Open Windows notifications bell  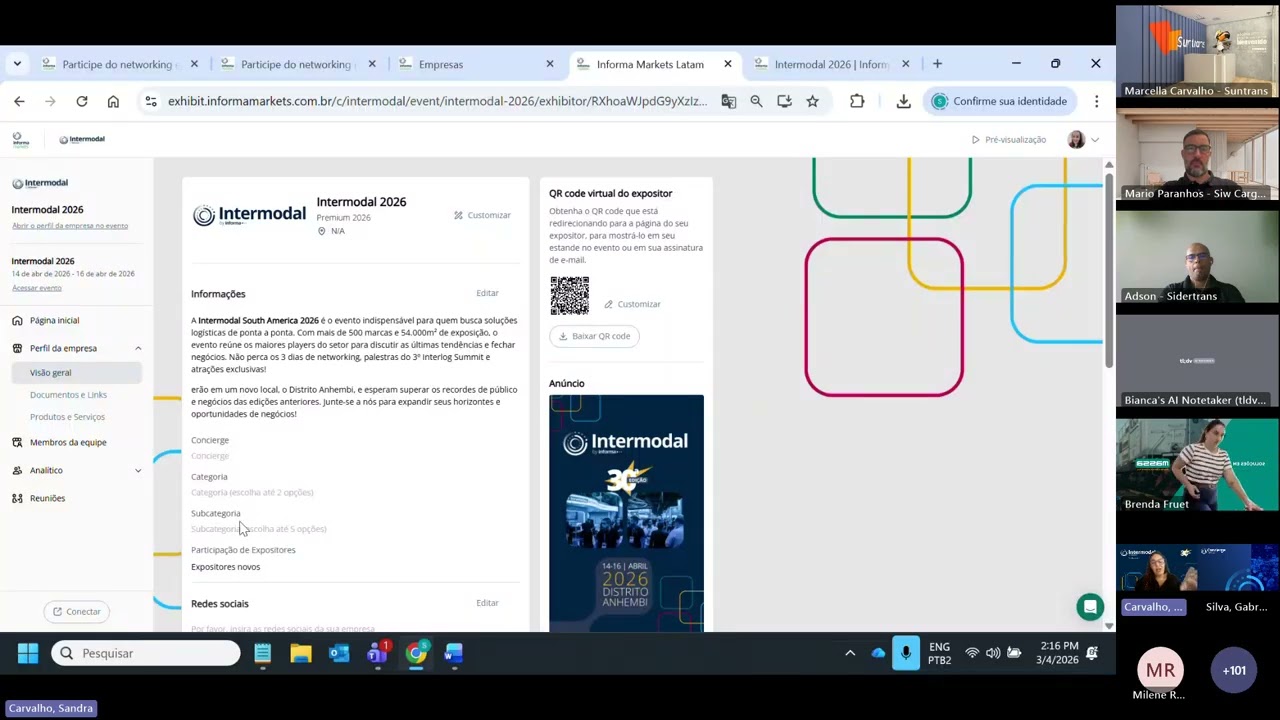click(x=1092, y=653)
